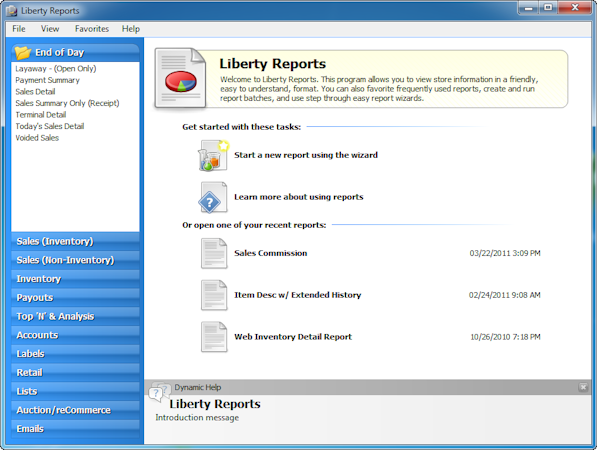Click the End of Day folder icon
This screenshot has height=450, width=597.
coord(23,53)
